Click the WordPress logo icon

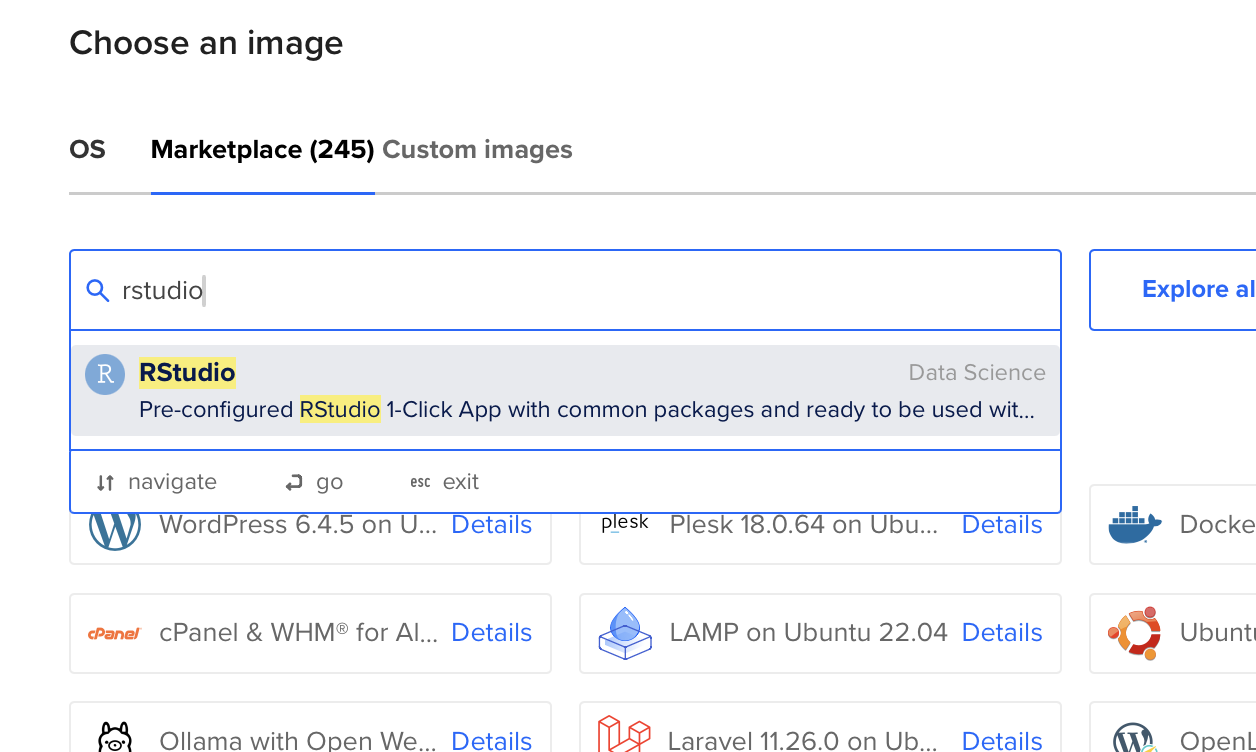tap(114, 527)
